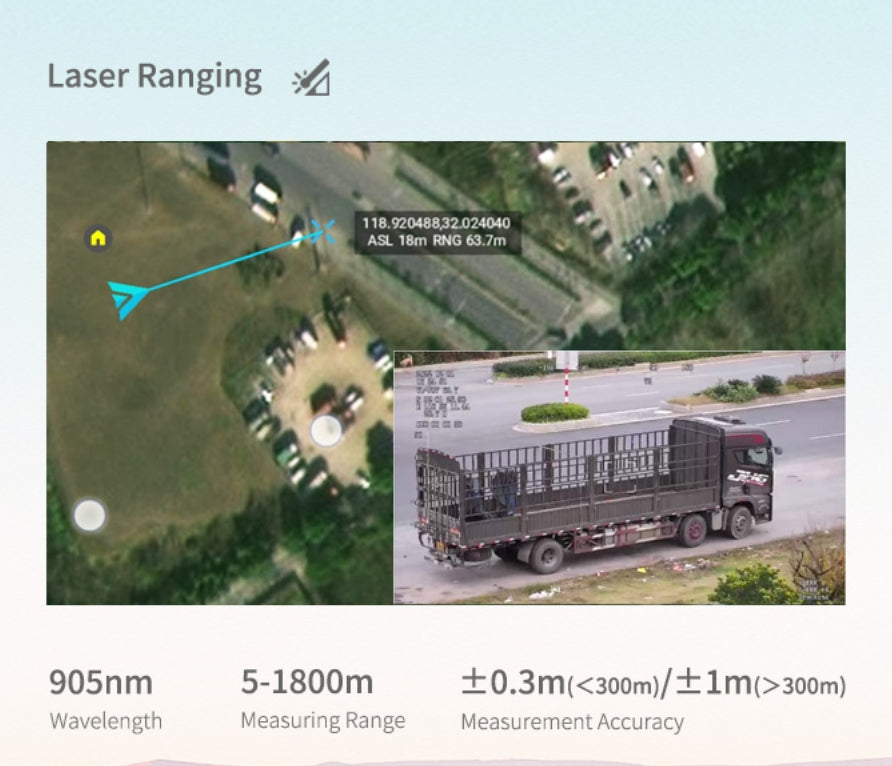Screen dimensions: 892x766
Task: Click the Measurement Accuracy label
Action: (x=572, y=722)
